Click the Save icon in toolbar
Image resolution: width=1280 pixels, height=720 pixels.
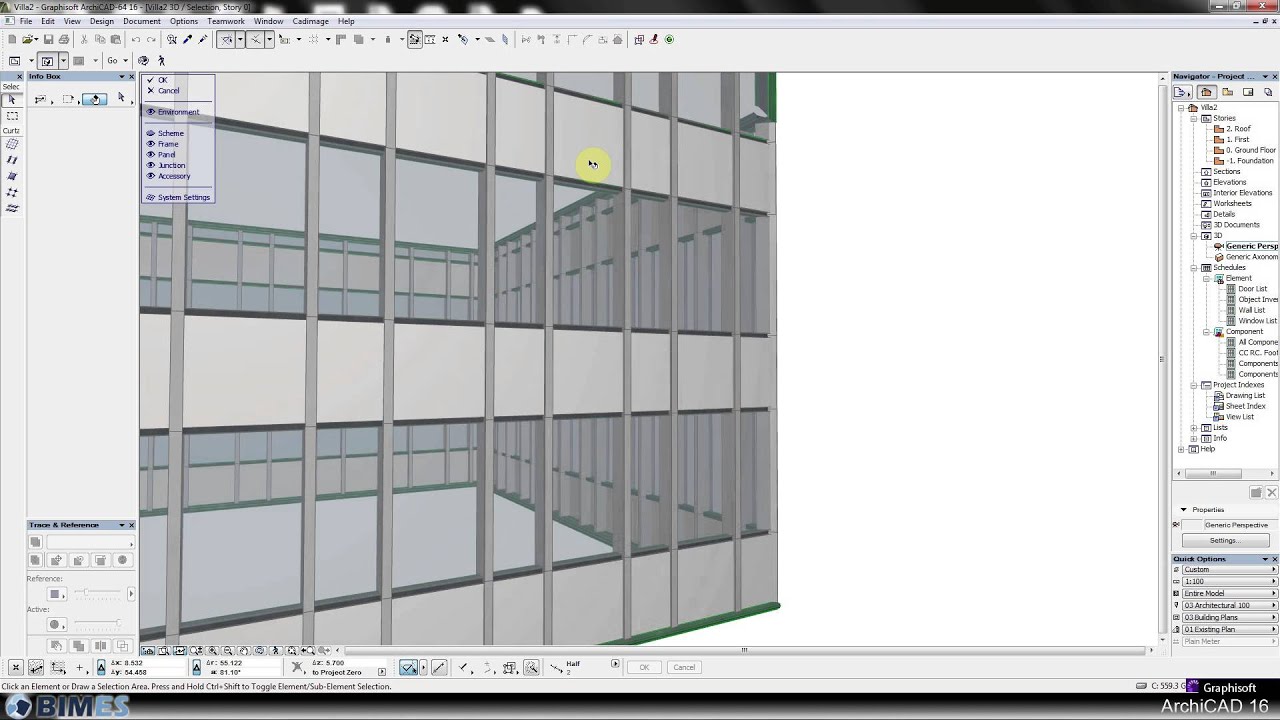pos(49,40)
